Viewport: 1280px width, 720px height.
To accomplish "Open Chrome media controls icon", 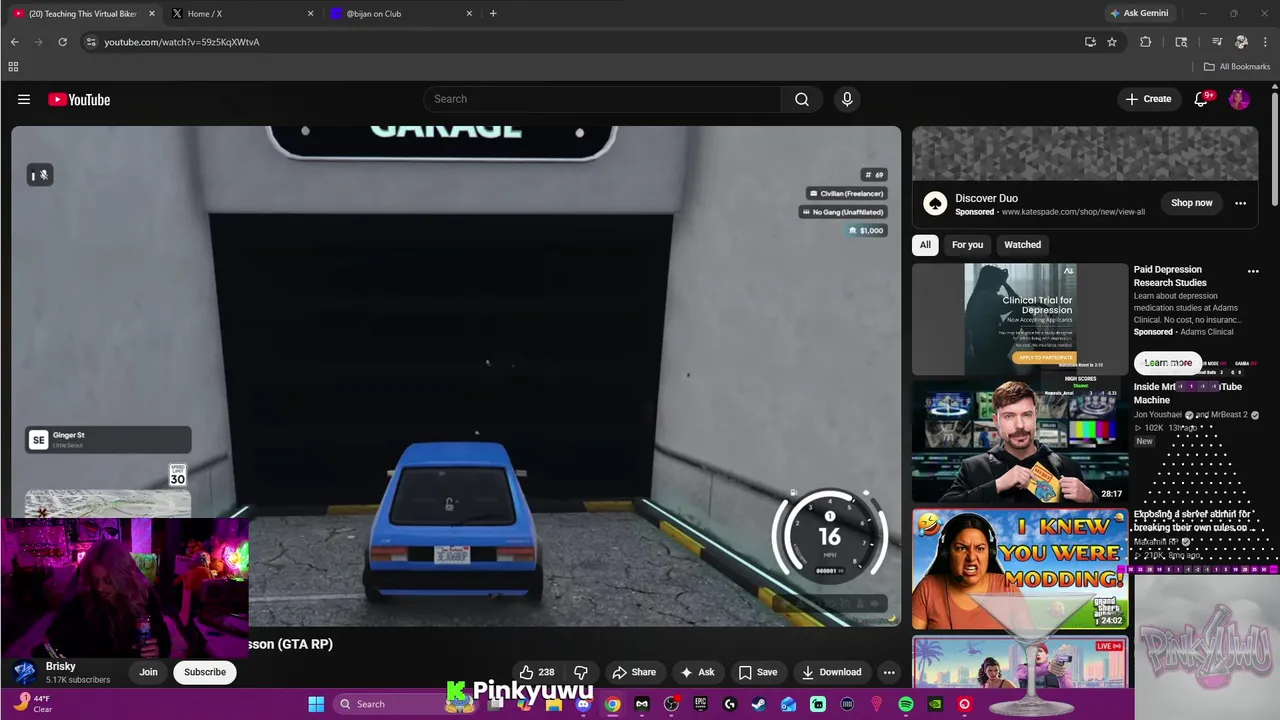I will [1217, 42].
